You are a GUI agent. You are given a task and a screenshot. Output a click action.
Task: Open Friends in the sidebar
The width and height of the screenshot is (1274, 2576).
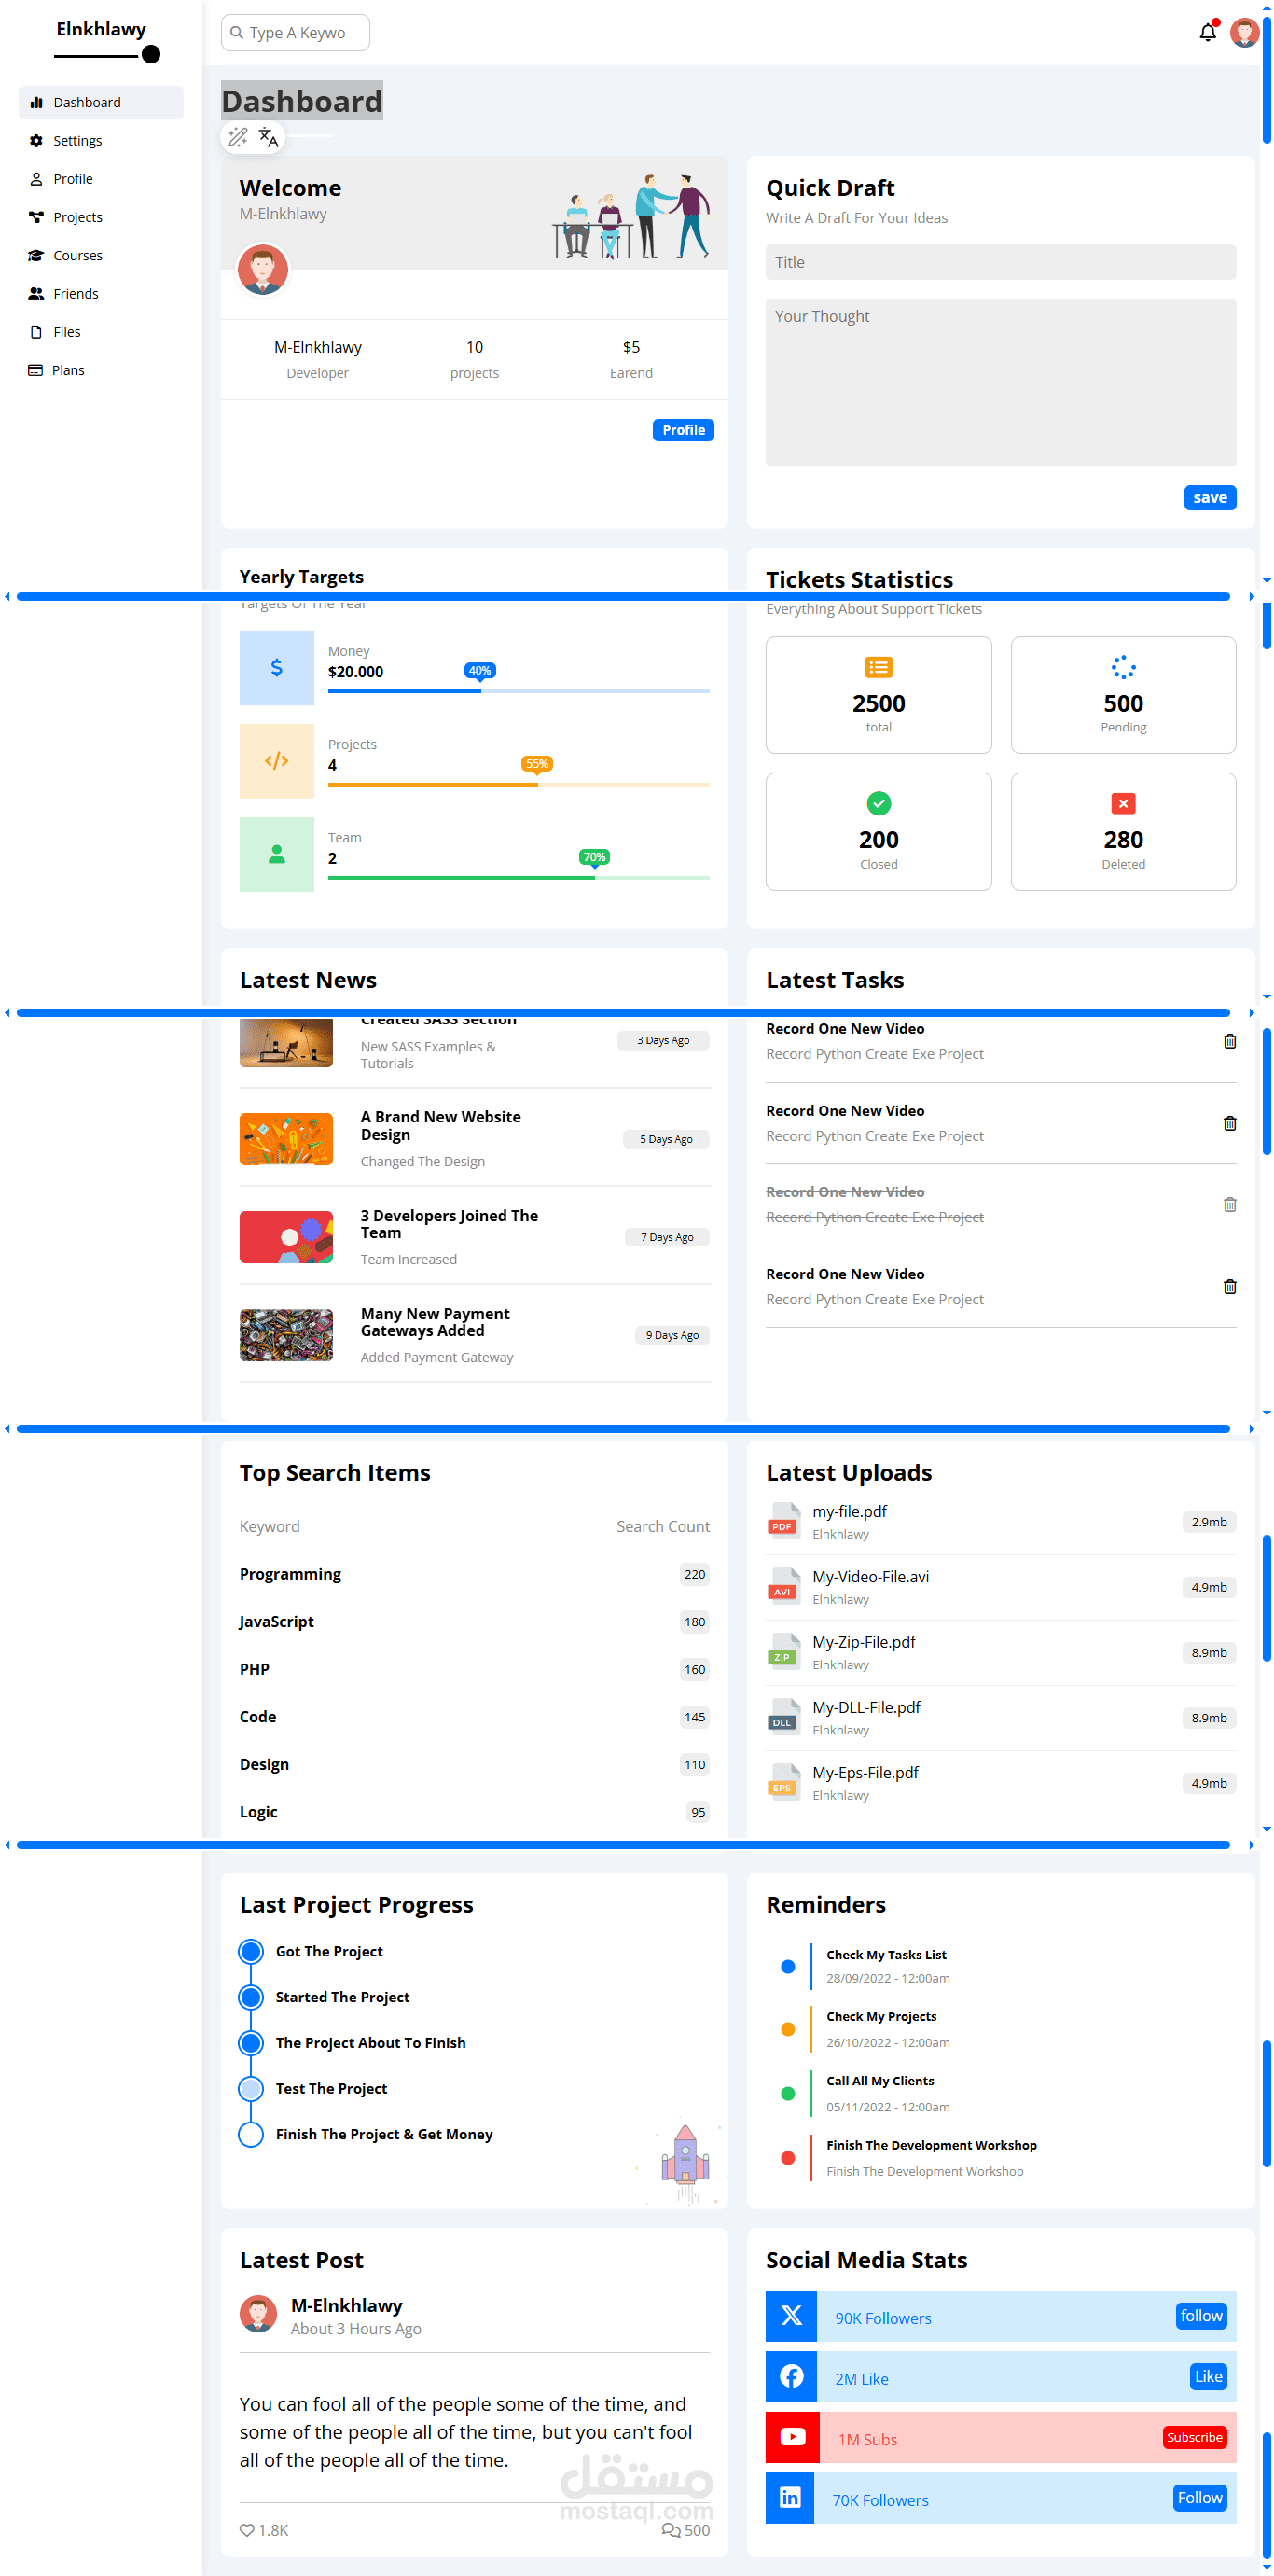tap(101, 293)
